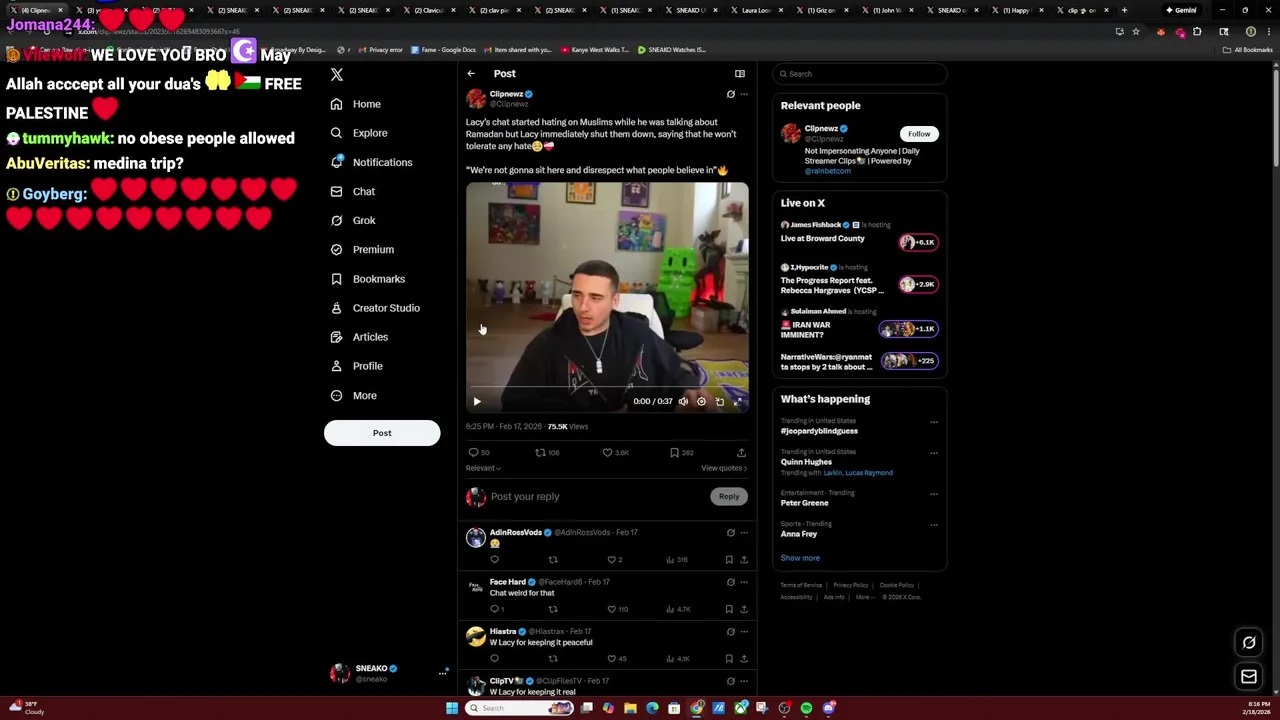
Task: Toggle video picture-in-picture mode
Action: [x=720, y=401]
